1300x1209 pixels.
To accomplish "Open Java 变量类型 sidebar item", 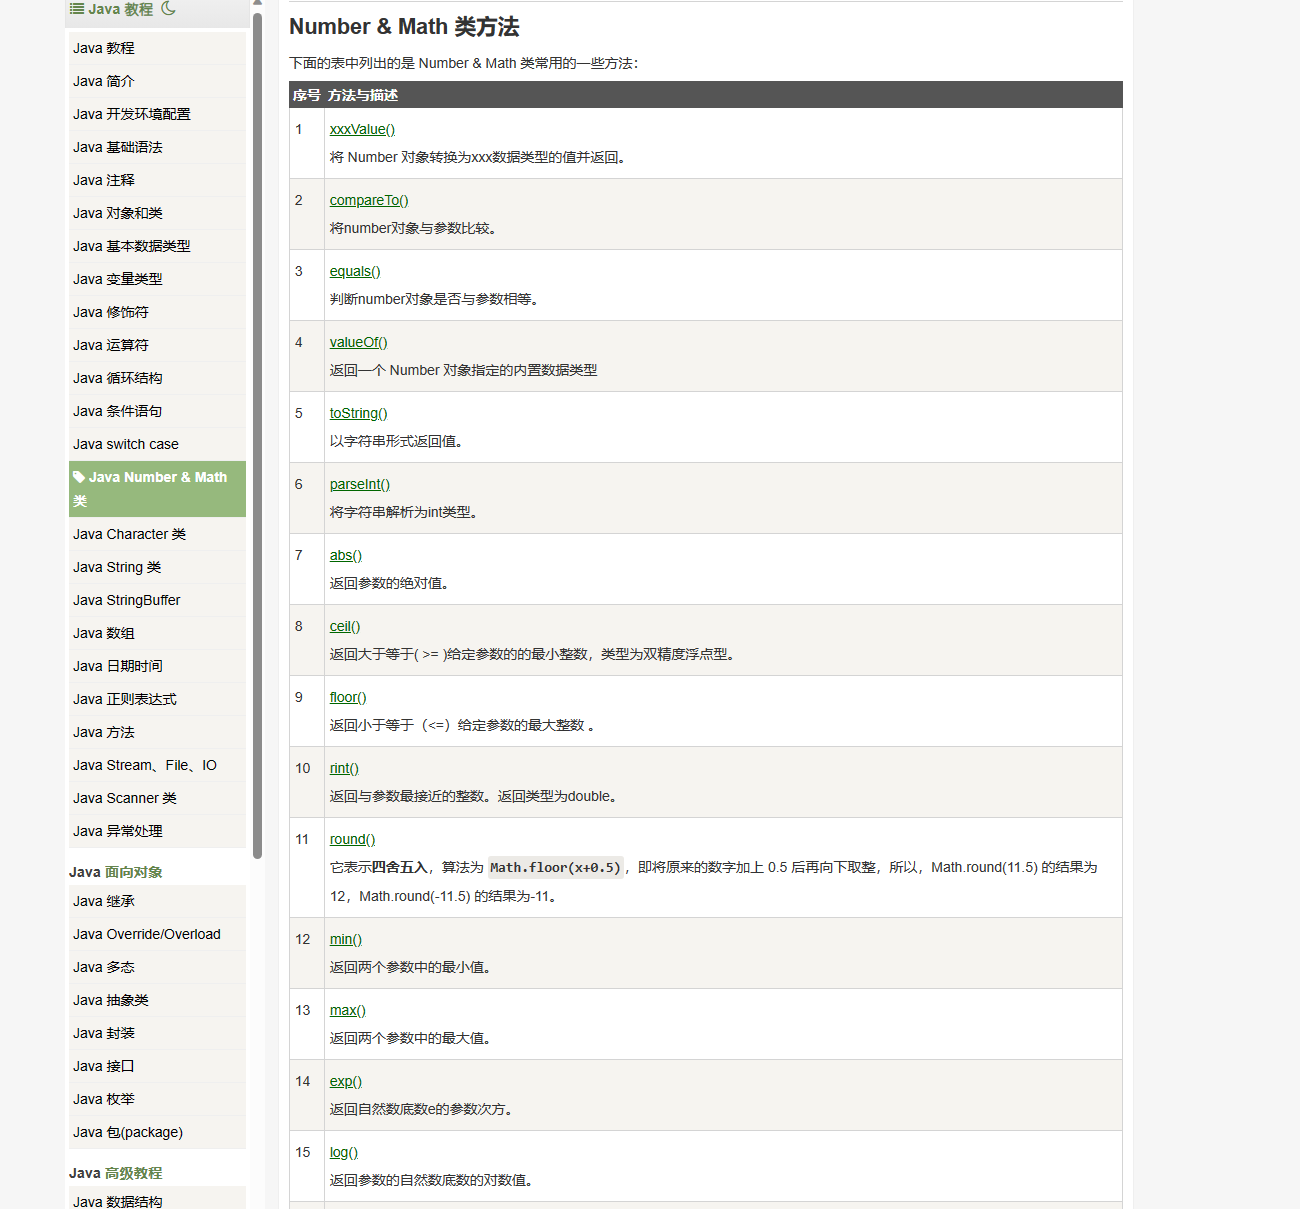I will coord(157,279).
